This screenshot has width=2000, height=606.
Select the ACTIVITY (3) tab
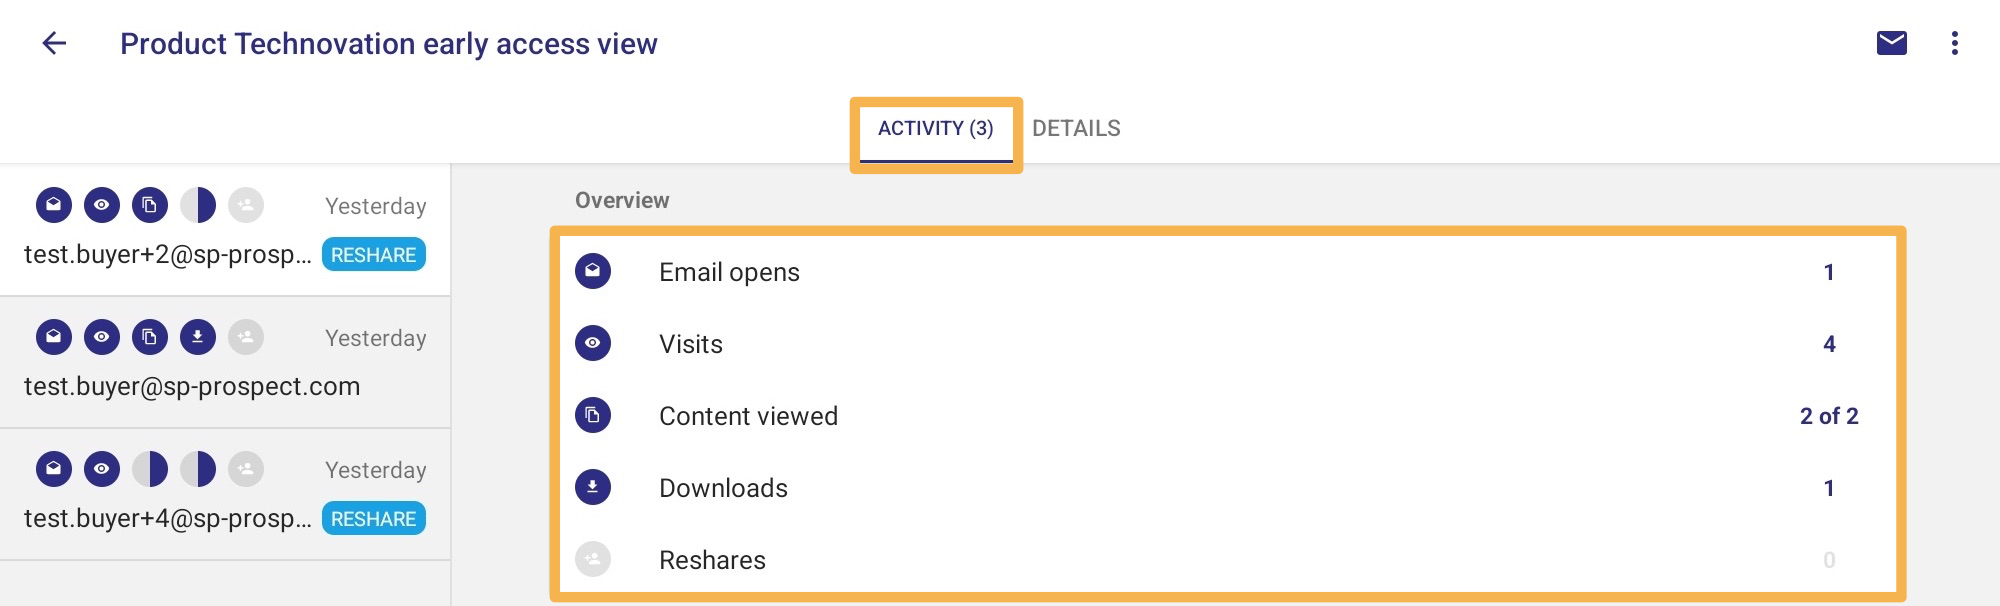tap(936, 128)
